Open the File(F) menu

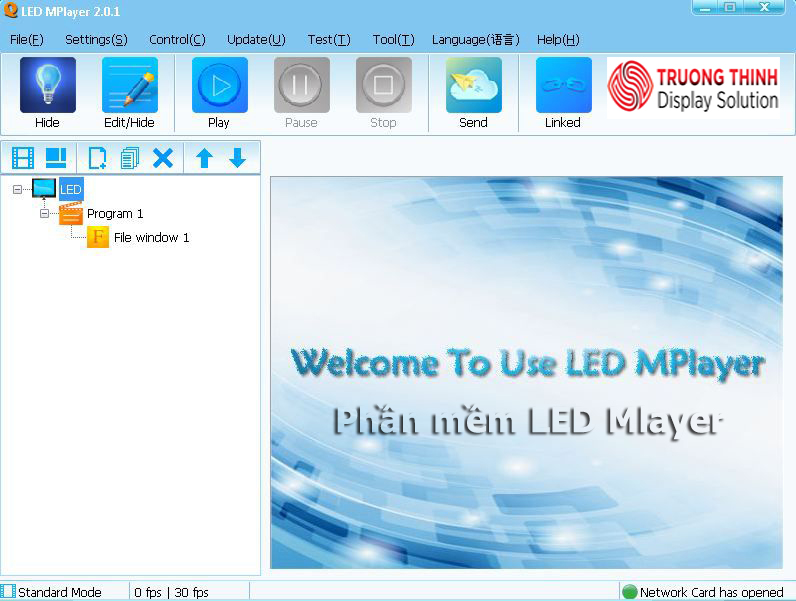pyautogui.click(x=26, y=40)
